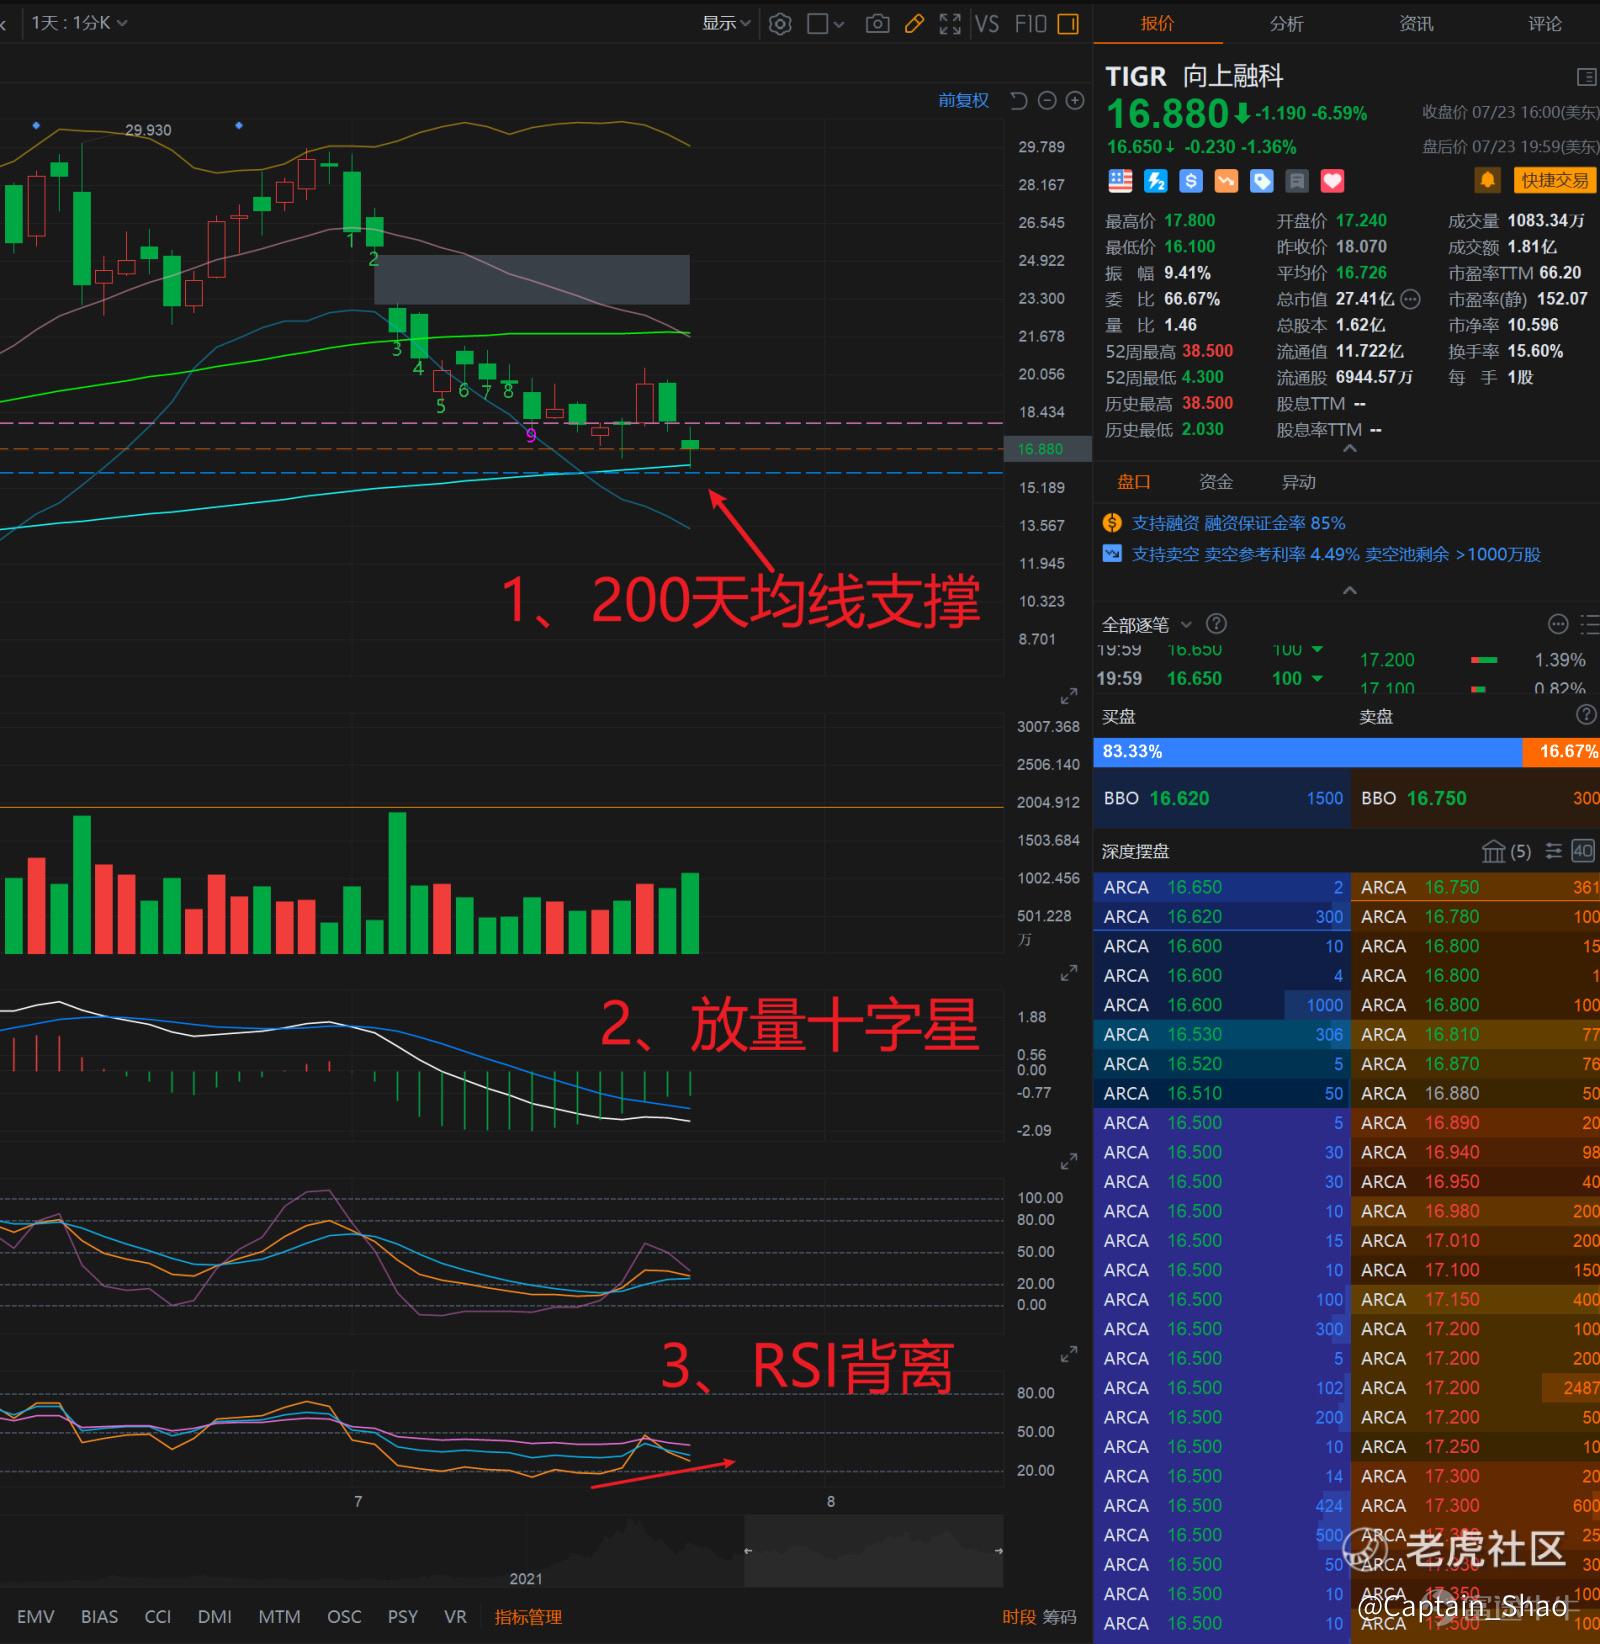Switch to the 分析 tab
The height and width of the screenshot is (1644, 1600).
pyautogui.click(x=1286, y=24)
